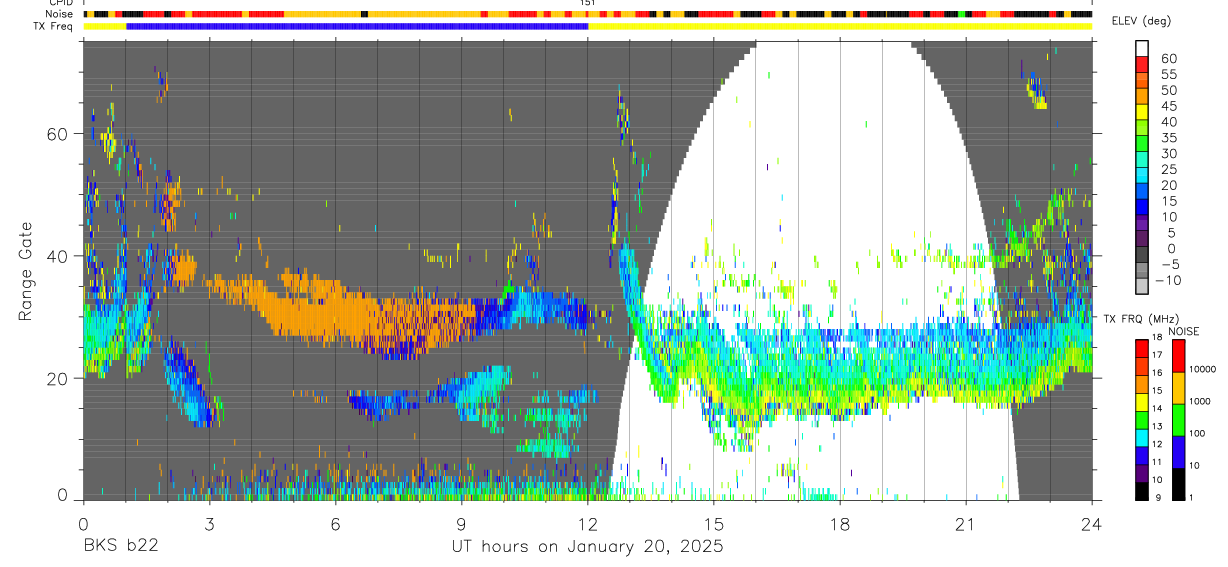Image resolution: width=1228 pixels, height=567 pixels.
Task: Pick the white top segment of ELEV colorbar
Action: pyautogui.click(x=1142, y=49)
